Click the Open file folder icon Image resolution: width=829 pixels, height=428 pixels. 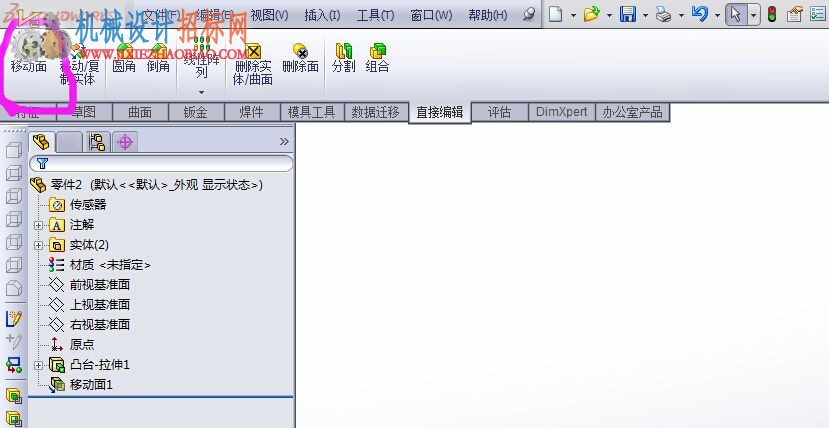click(592, 14)
